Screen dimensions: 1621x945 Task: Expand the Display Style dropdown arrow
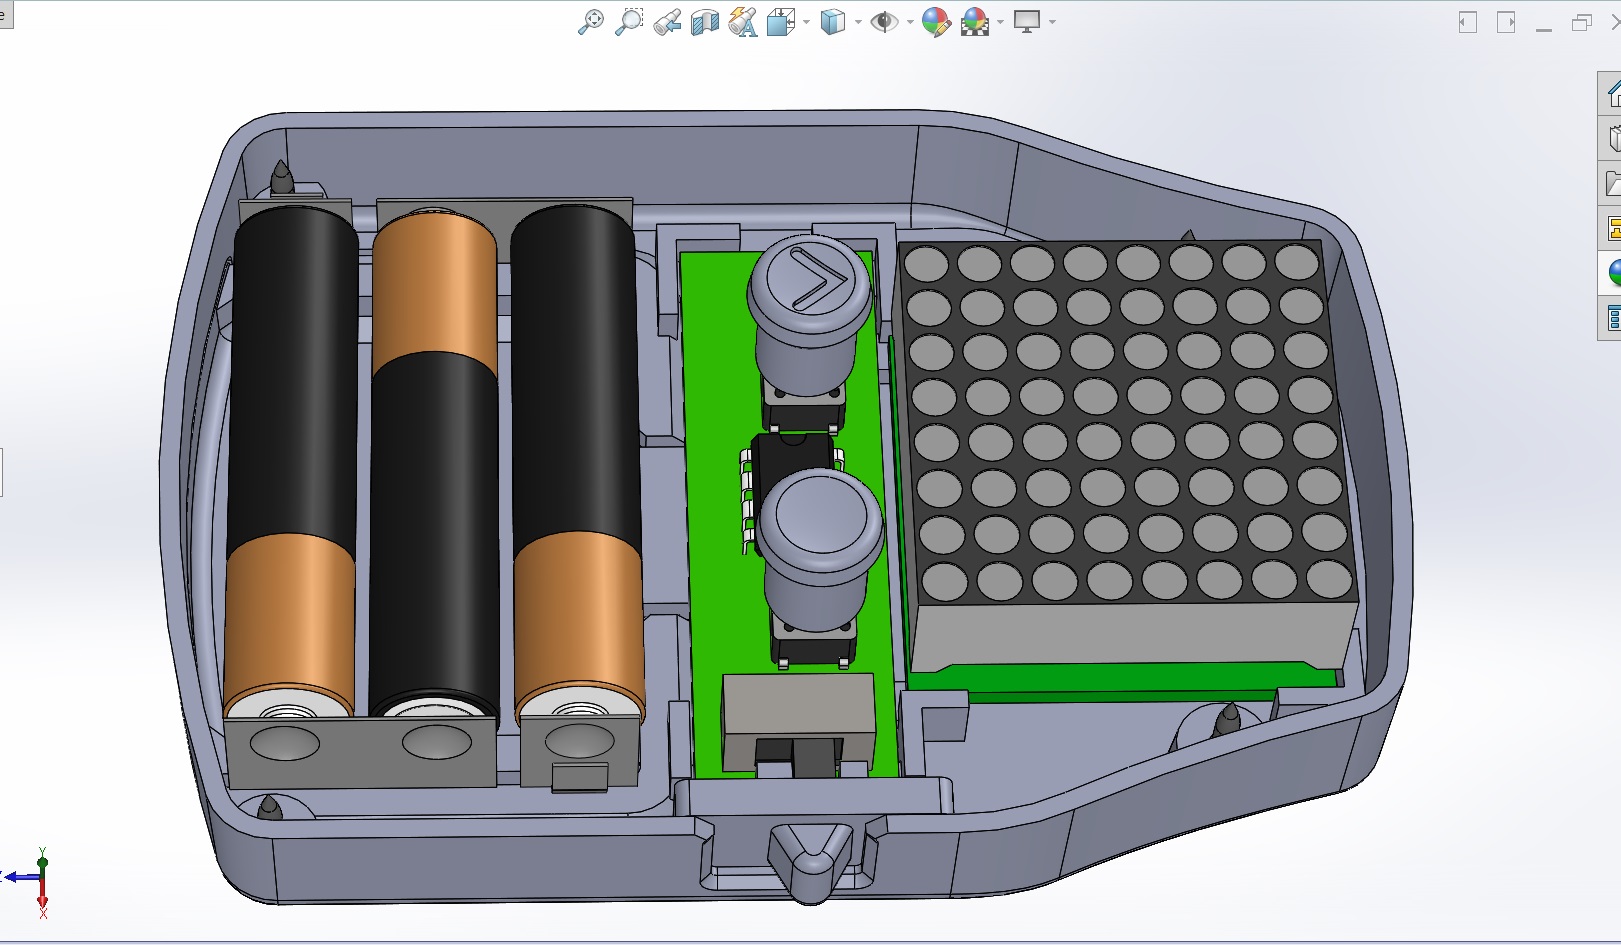858,22
